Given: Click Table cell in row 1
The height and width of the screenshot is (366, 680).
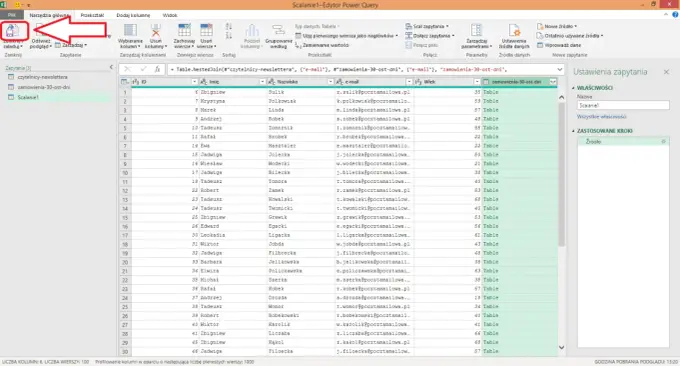Looking at the screenshot, I should coord(520,92).
